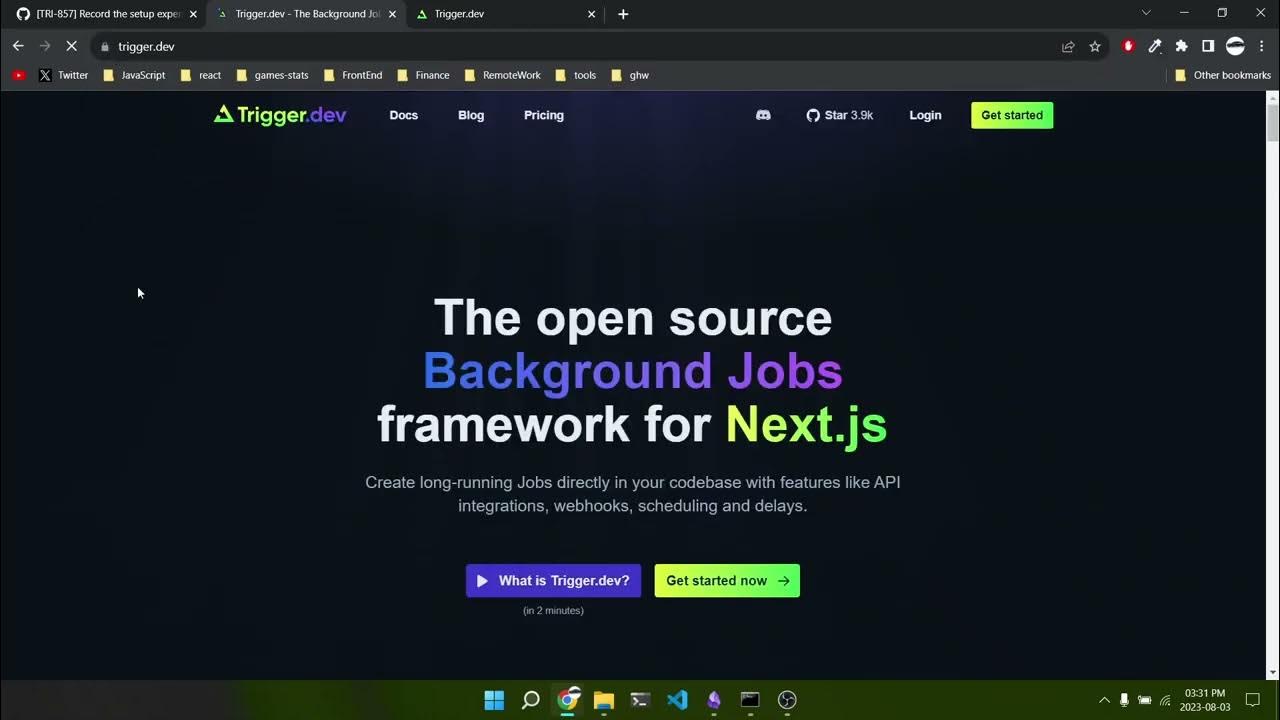Close the third Trigger.dev tab
The width and height of the screenshot is (1280, 720).
591,14
